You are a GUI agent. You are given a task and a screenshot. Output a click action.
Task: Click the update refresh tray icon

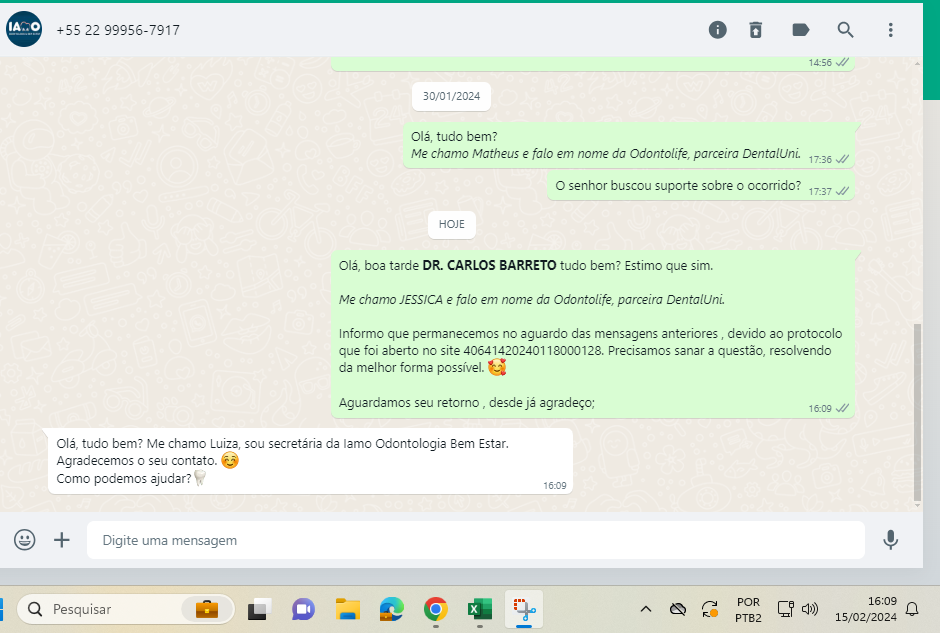click(x=710, y=610)
